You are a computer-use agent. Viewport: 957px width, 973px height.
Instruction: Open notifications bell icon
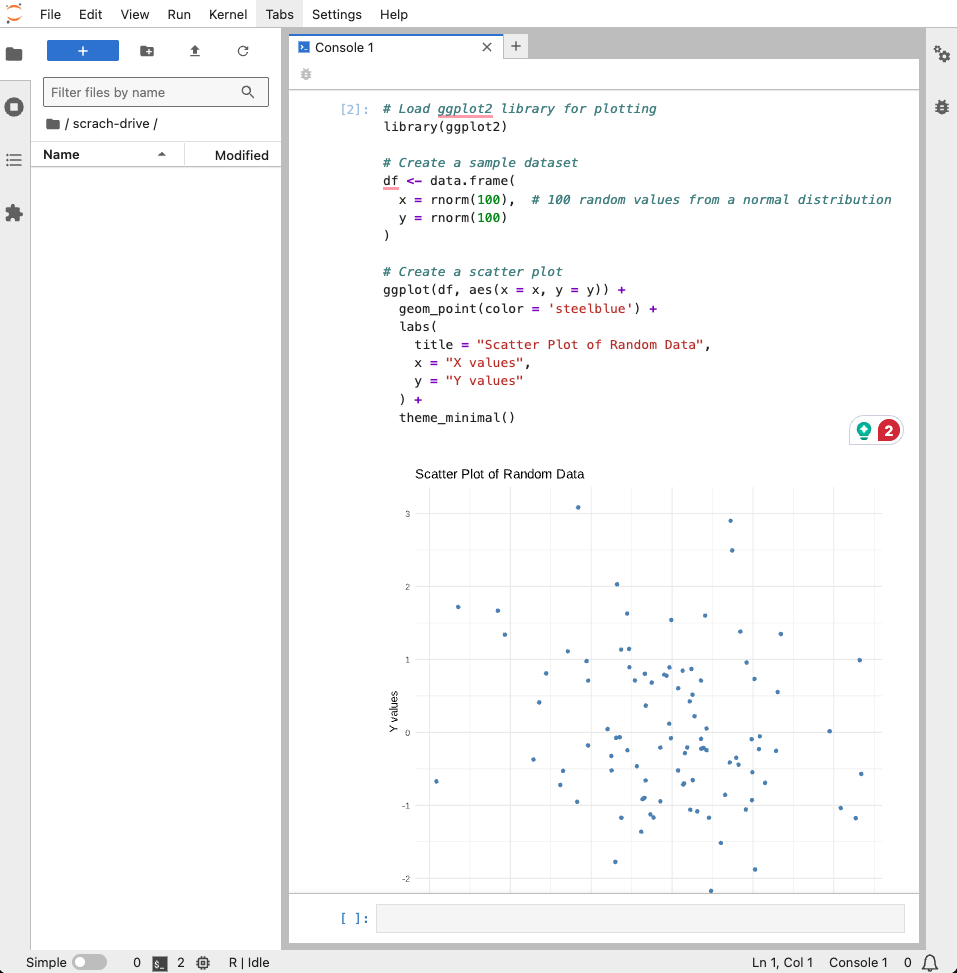coord(930,963)
